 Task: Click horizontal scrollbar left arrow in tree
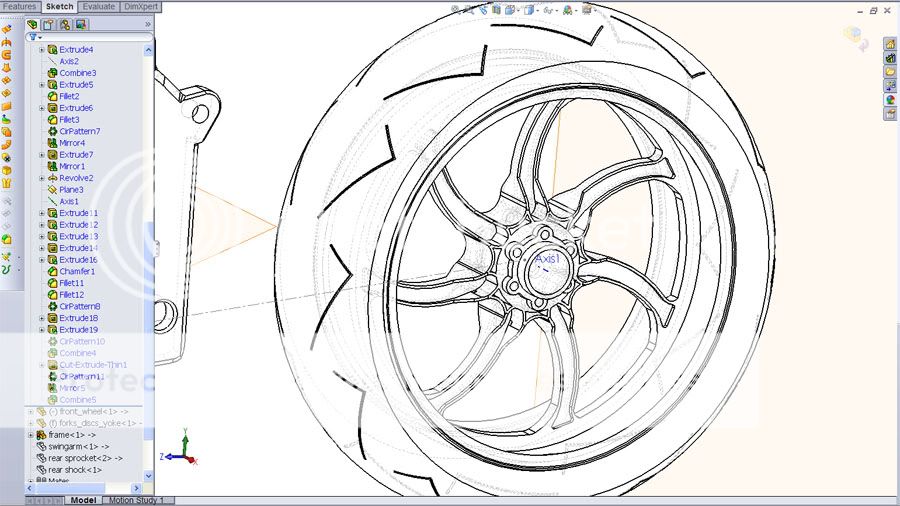[x=30, y=488]
